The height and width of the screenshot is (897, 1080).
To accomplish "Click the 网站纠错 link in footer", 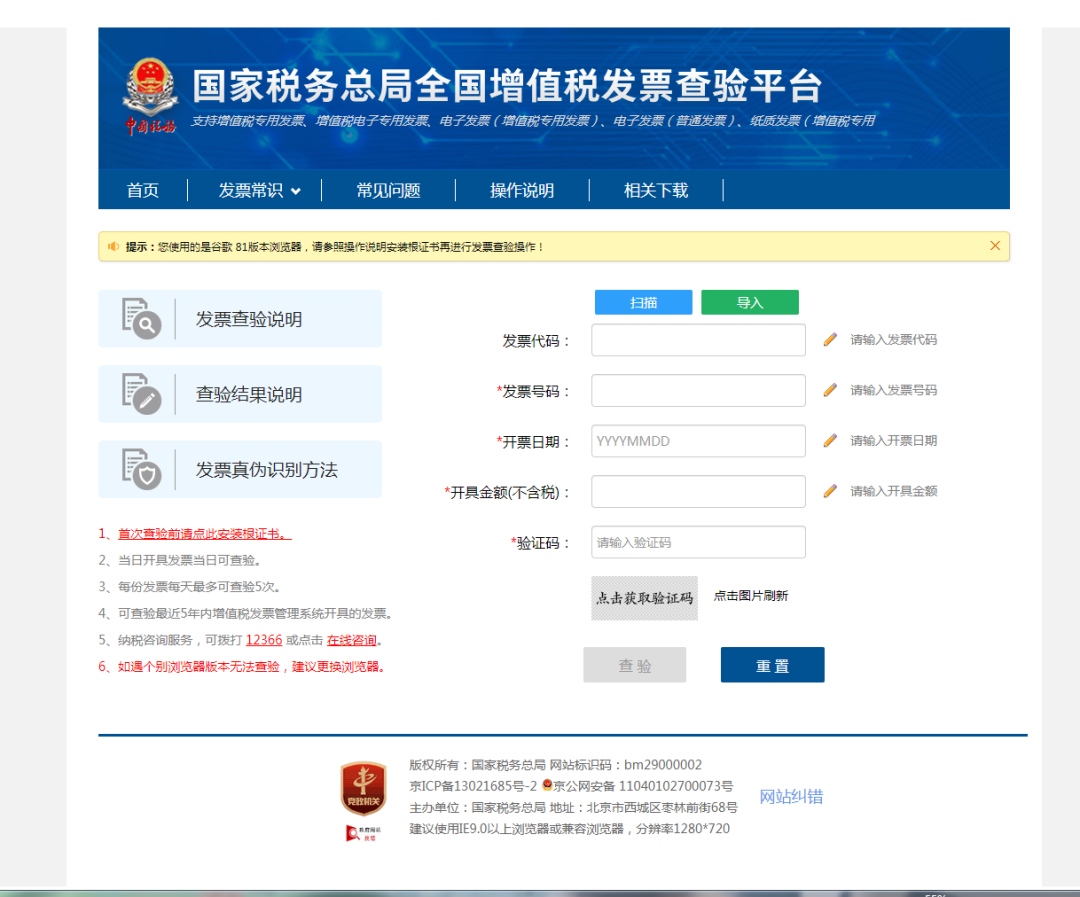I will 791,797.
